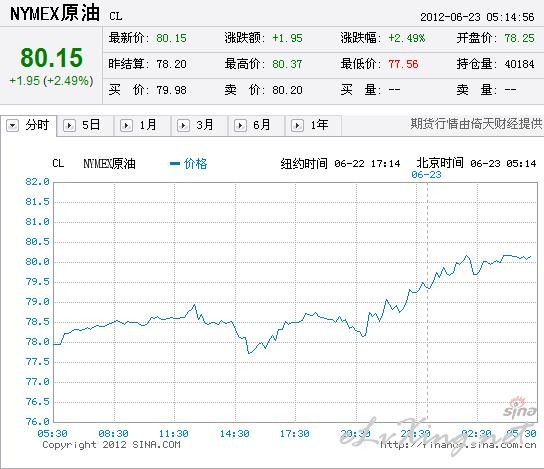Click the CL symbol in chart header
The image size is (544, 469).
click(58, 164)
